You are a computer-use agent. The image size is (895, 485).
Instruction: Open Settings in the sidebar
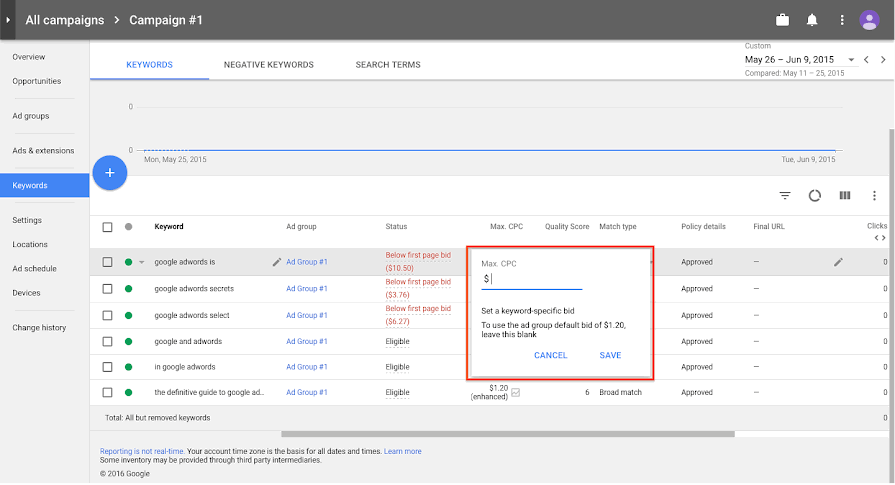[x=27, y=220]
